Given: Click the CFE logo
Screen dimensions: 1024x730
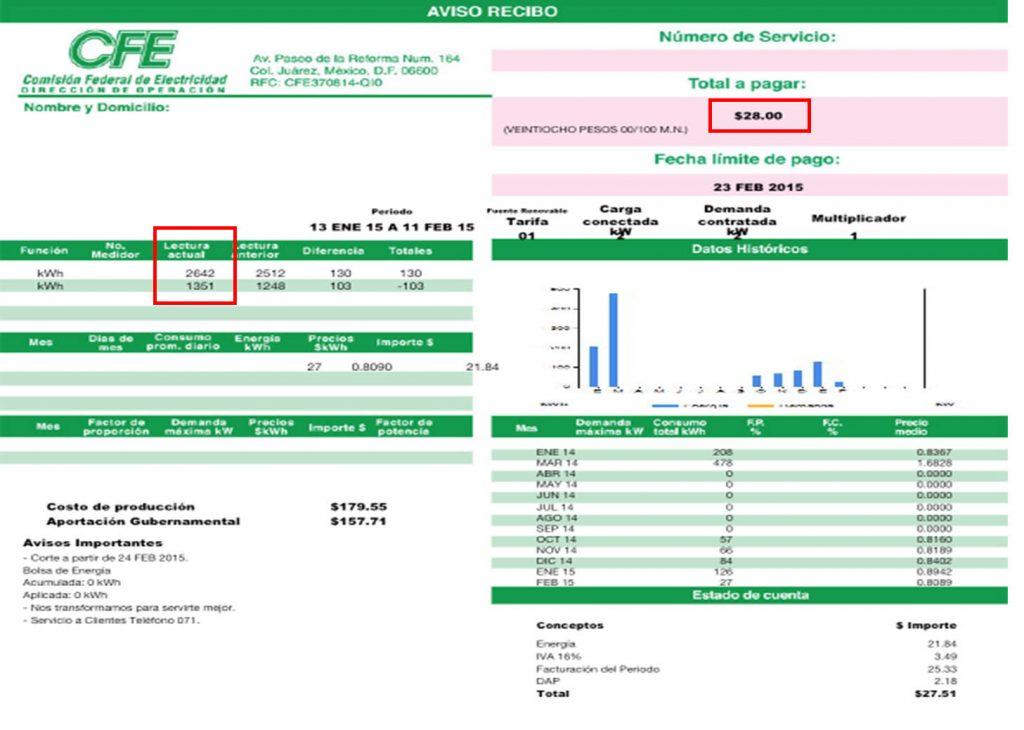Looking at the screenshot, I should pyautogui.click(x=122, y=49).
